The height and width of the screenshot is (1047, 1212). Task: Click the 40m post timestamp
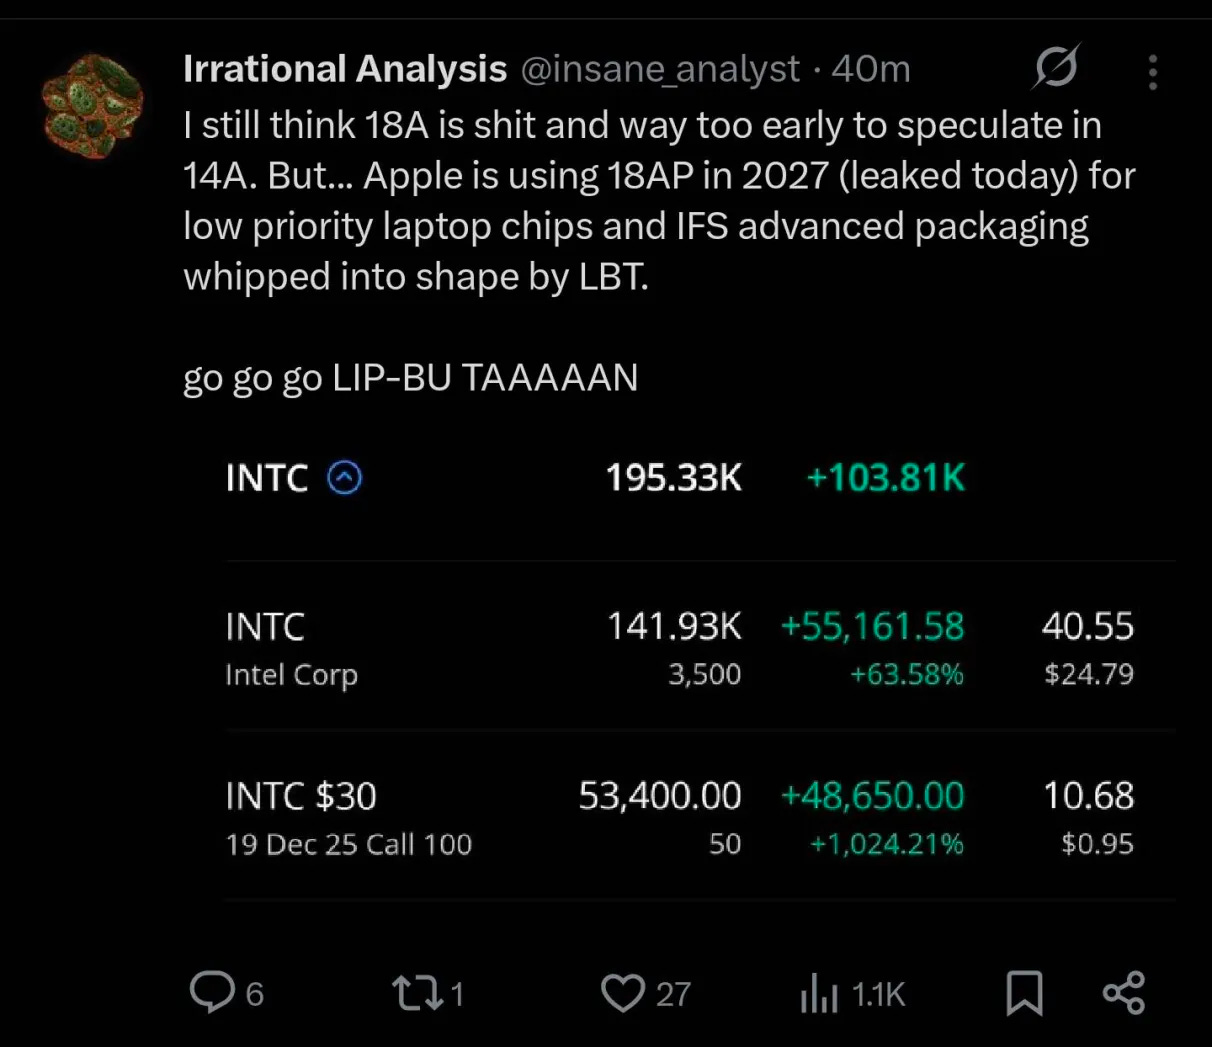tap(871, 69)
